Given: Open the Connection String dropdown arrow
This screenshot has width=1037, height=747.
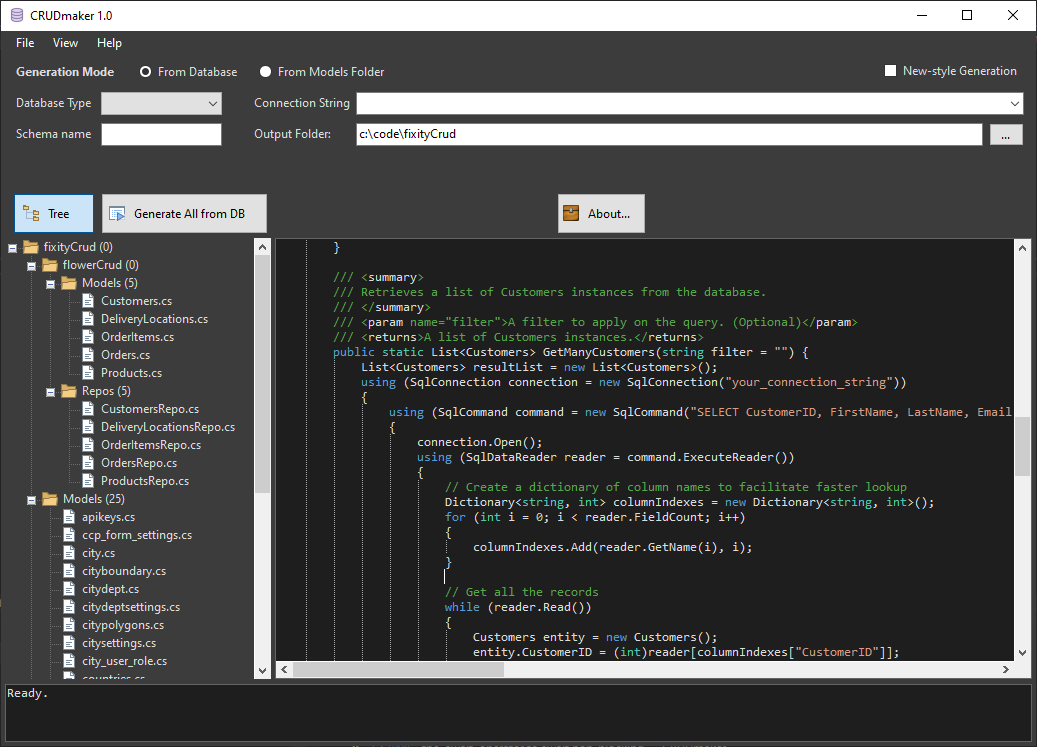Looking at the screenshot, I should pos(1016,103).
